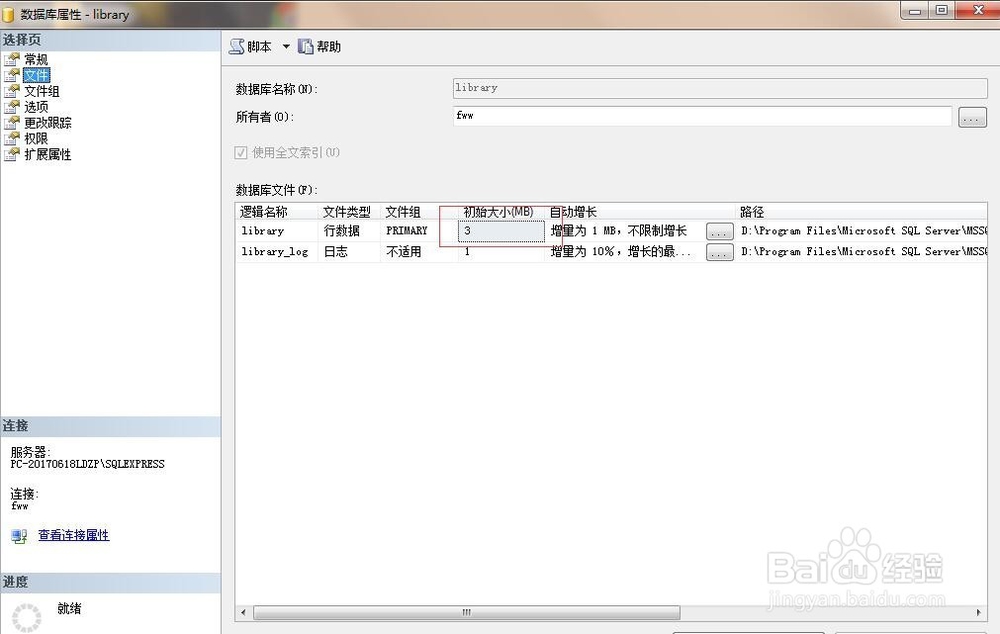Click the 帮助 toolbar label
1000x634 pixels.
pyautogui.click(x=328, y=47)
